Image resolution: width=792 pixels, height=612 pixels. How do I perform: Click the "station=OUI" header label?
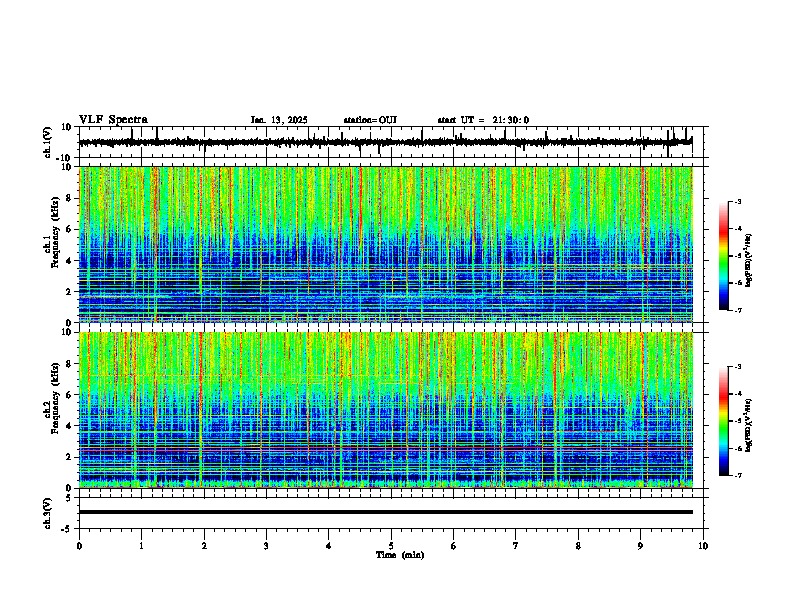coord(370,120)
